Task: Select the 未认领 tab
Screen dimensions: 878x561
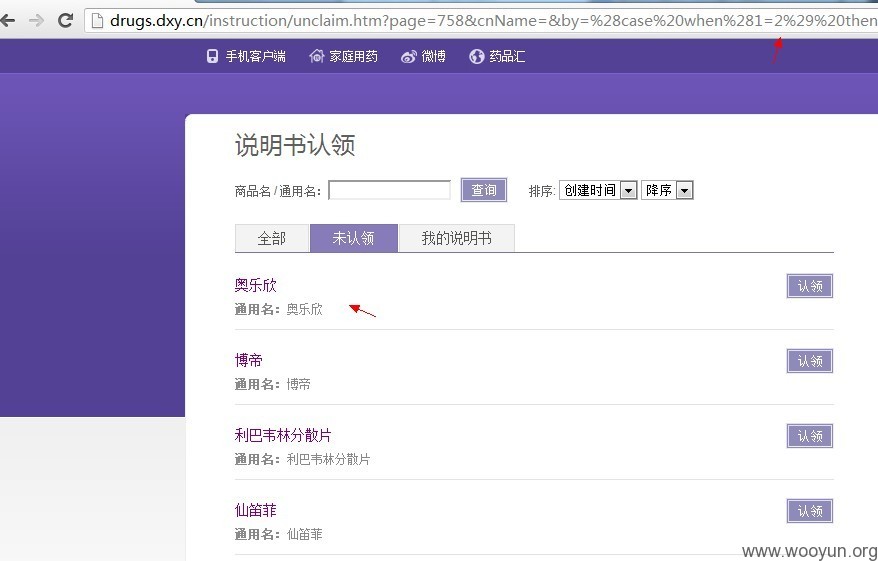Action: pos(354,238)
